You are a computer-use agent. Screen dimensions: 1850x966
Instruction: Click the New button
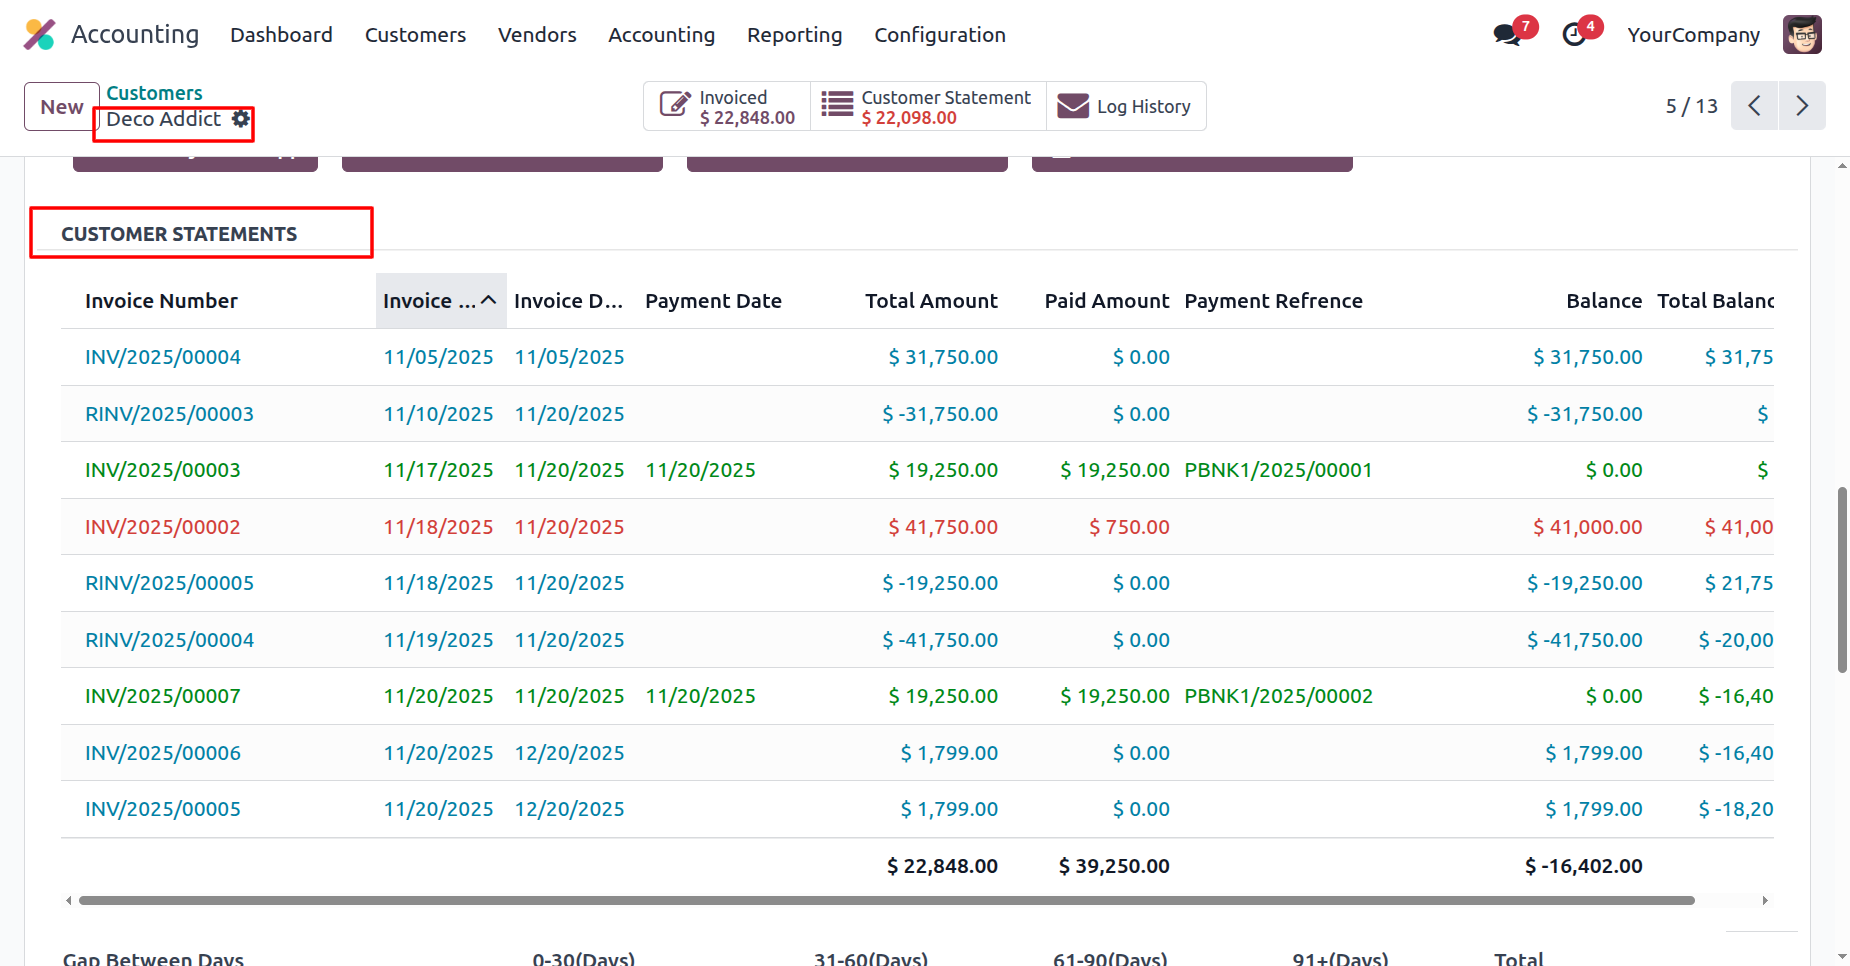pyautogui.click(x=62, y=107)
